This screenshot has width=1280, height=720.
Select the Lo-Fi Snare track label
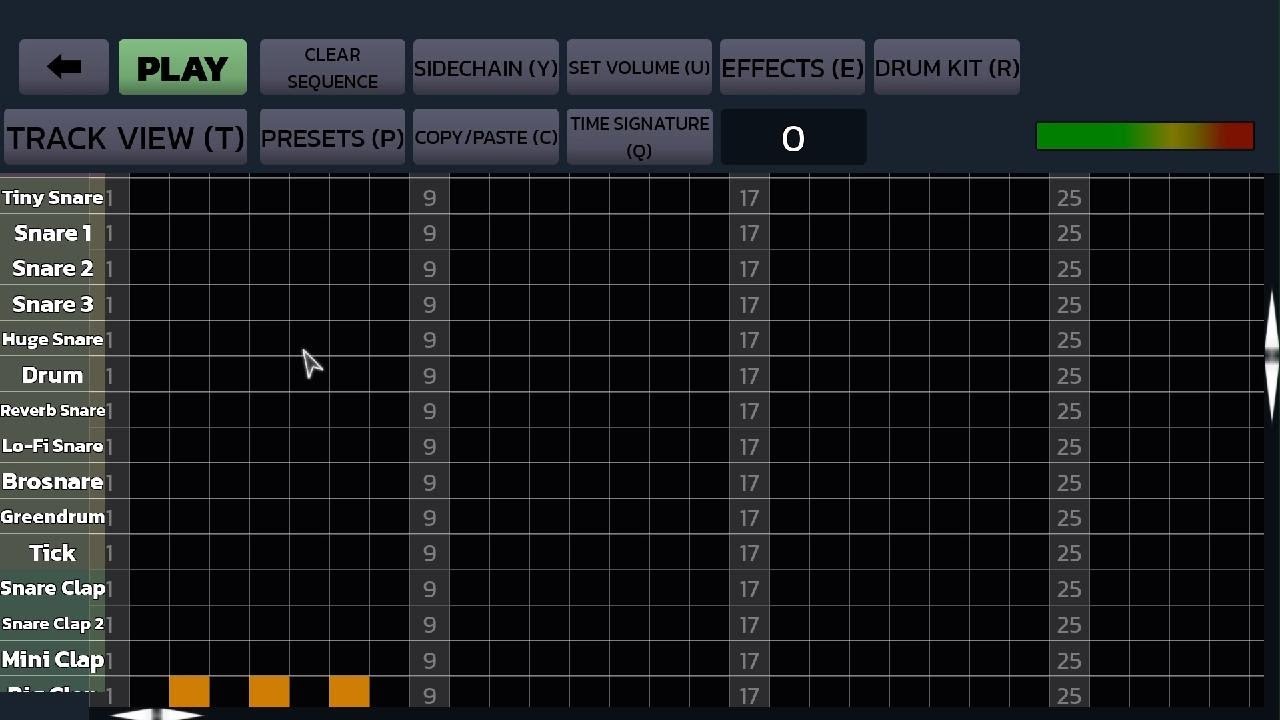52,446
